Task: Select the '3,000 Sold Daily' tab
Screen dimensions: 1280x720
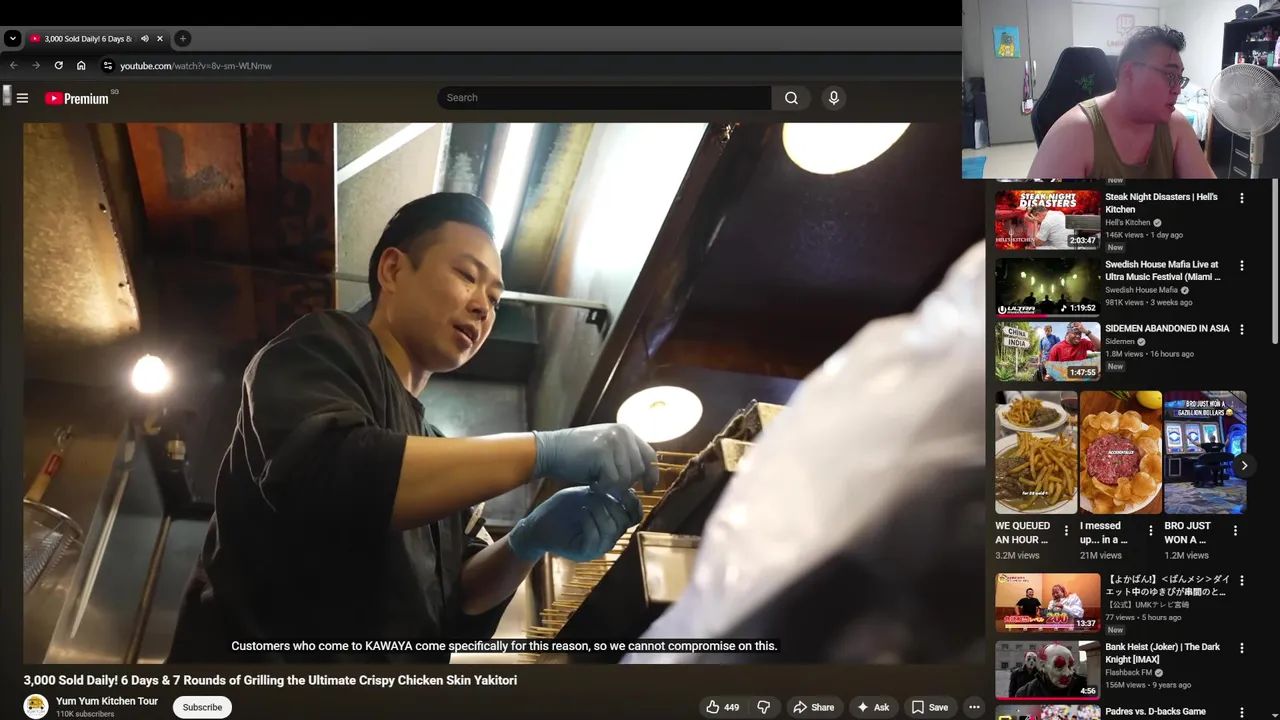Action: 88,39
